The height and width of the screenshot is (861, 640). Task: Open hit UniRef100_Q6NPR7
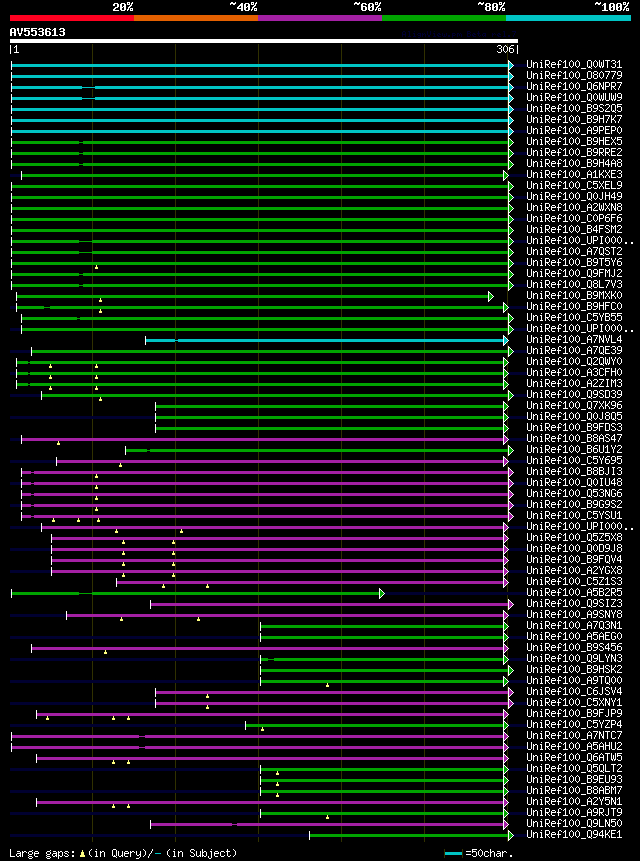click(574, 87)
